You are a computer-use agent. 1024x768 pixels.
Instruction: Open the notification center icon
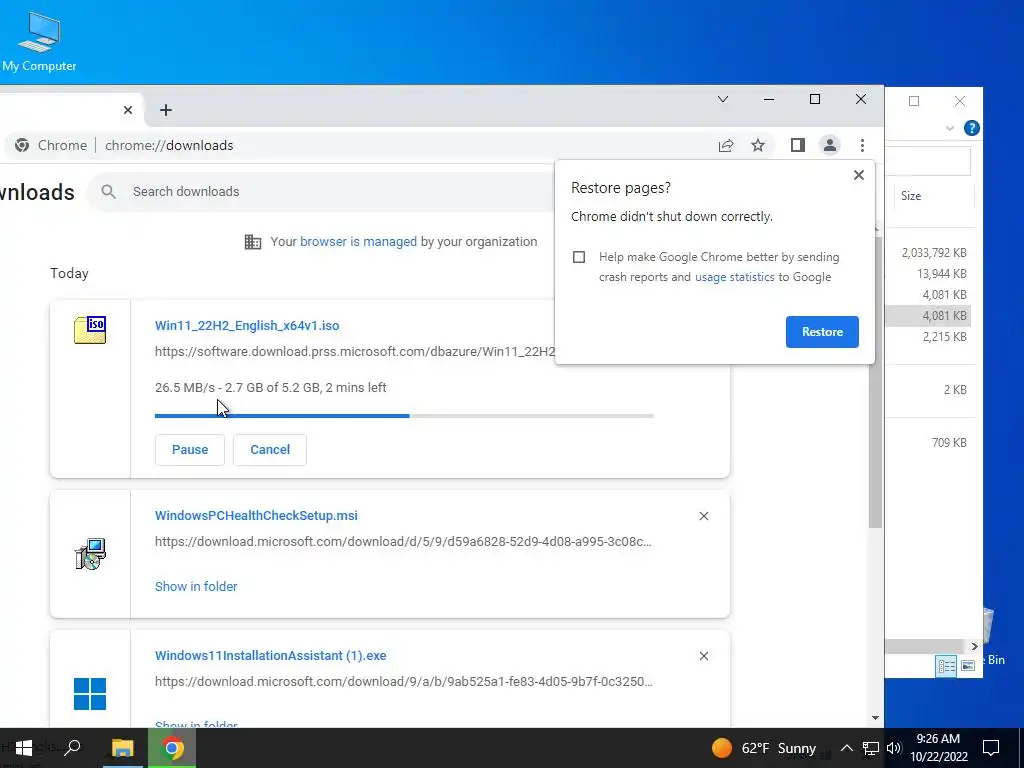[991, 748]
